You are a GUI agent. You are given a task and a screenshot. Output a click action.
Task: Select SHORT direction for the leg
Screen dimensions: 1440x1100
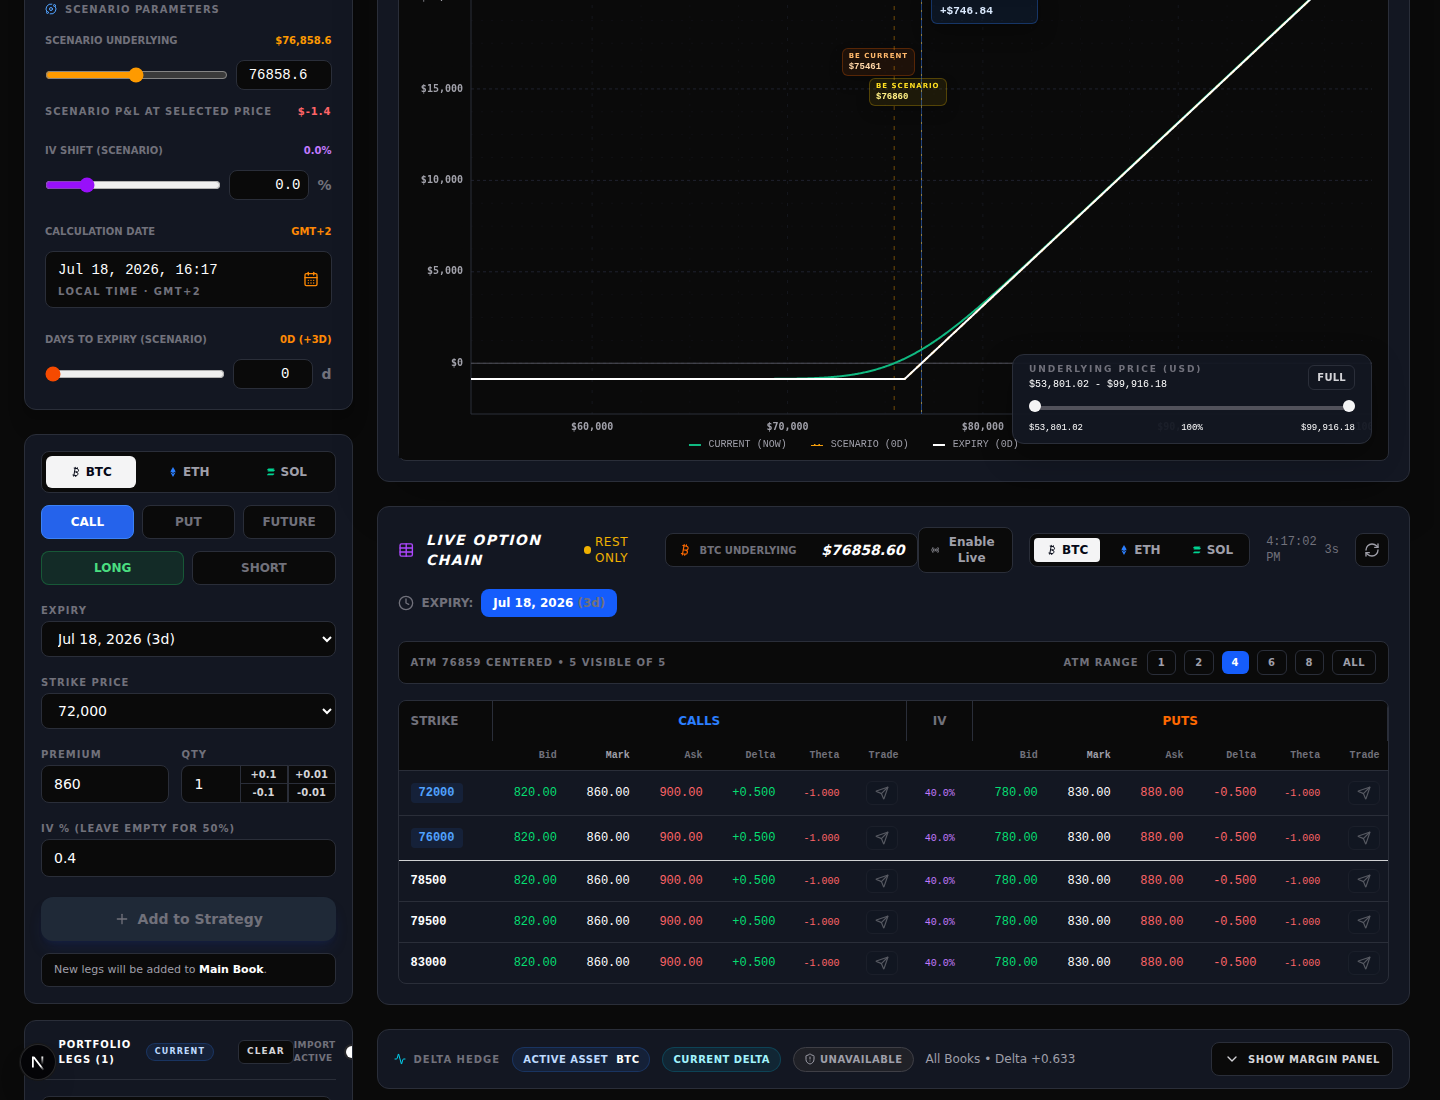click(264, 568)
